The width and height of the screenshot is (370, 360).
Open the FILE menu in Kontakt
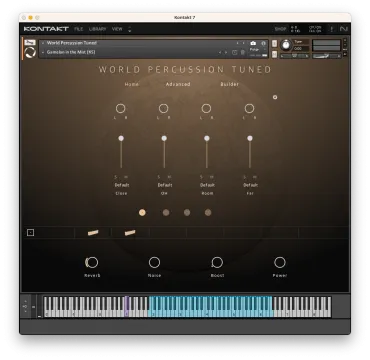tap(78, 29)
